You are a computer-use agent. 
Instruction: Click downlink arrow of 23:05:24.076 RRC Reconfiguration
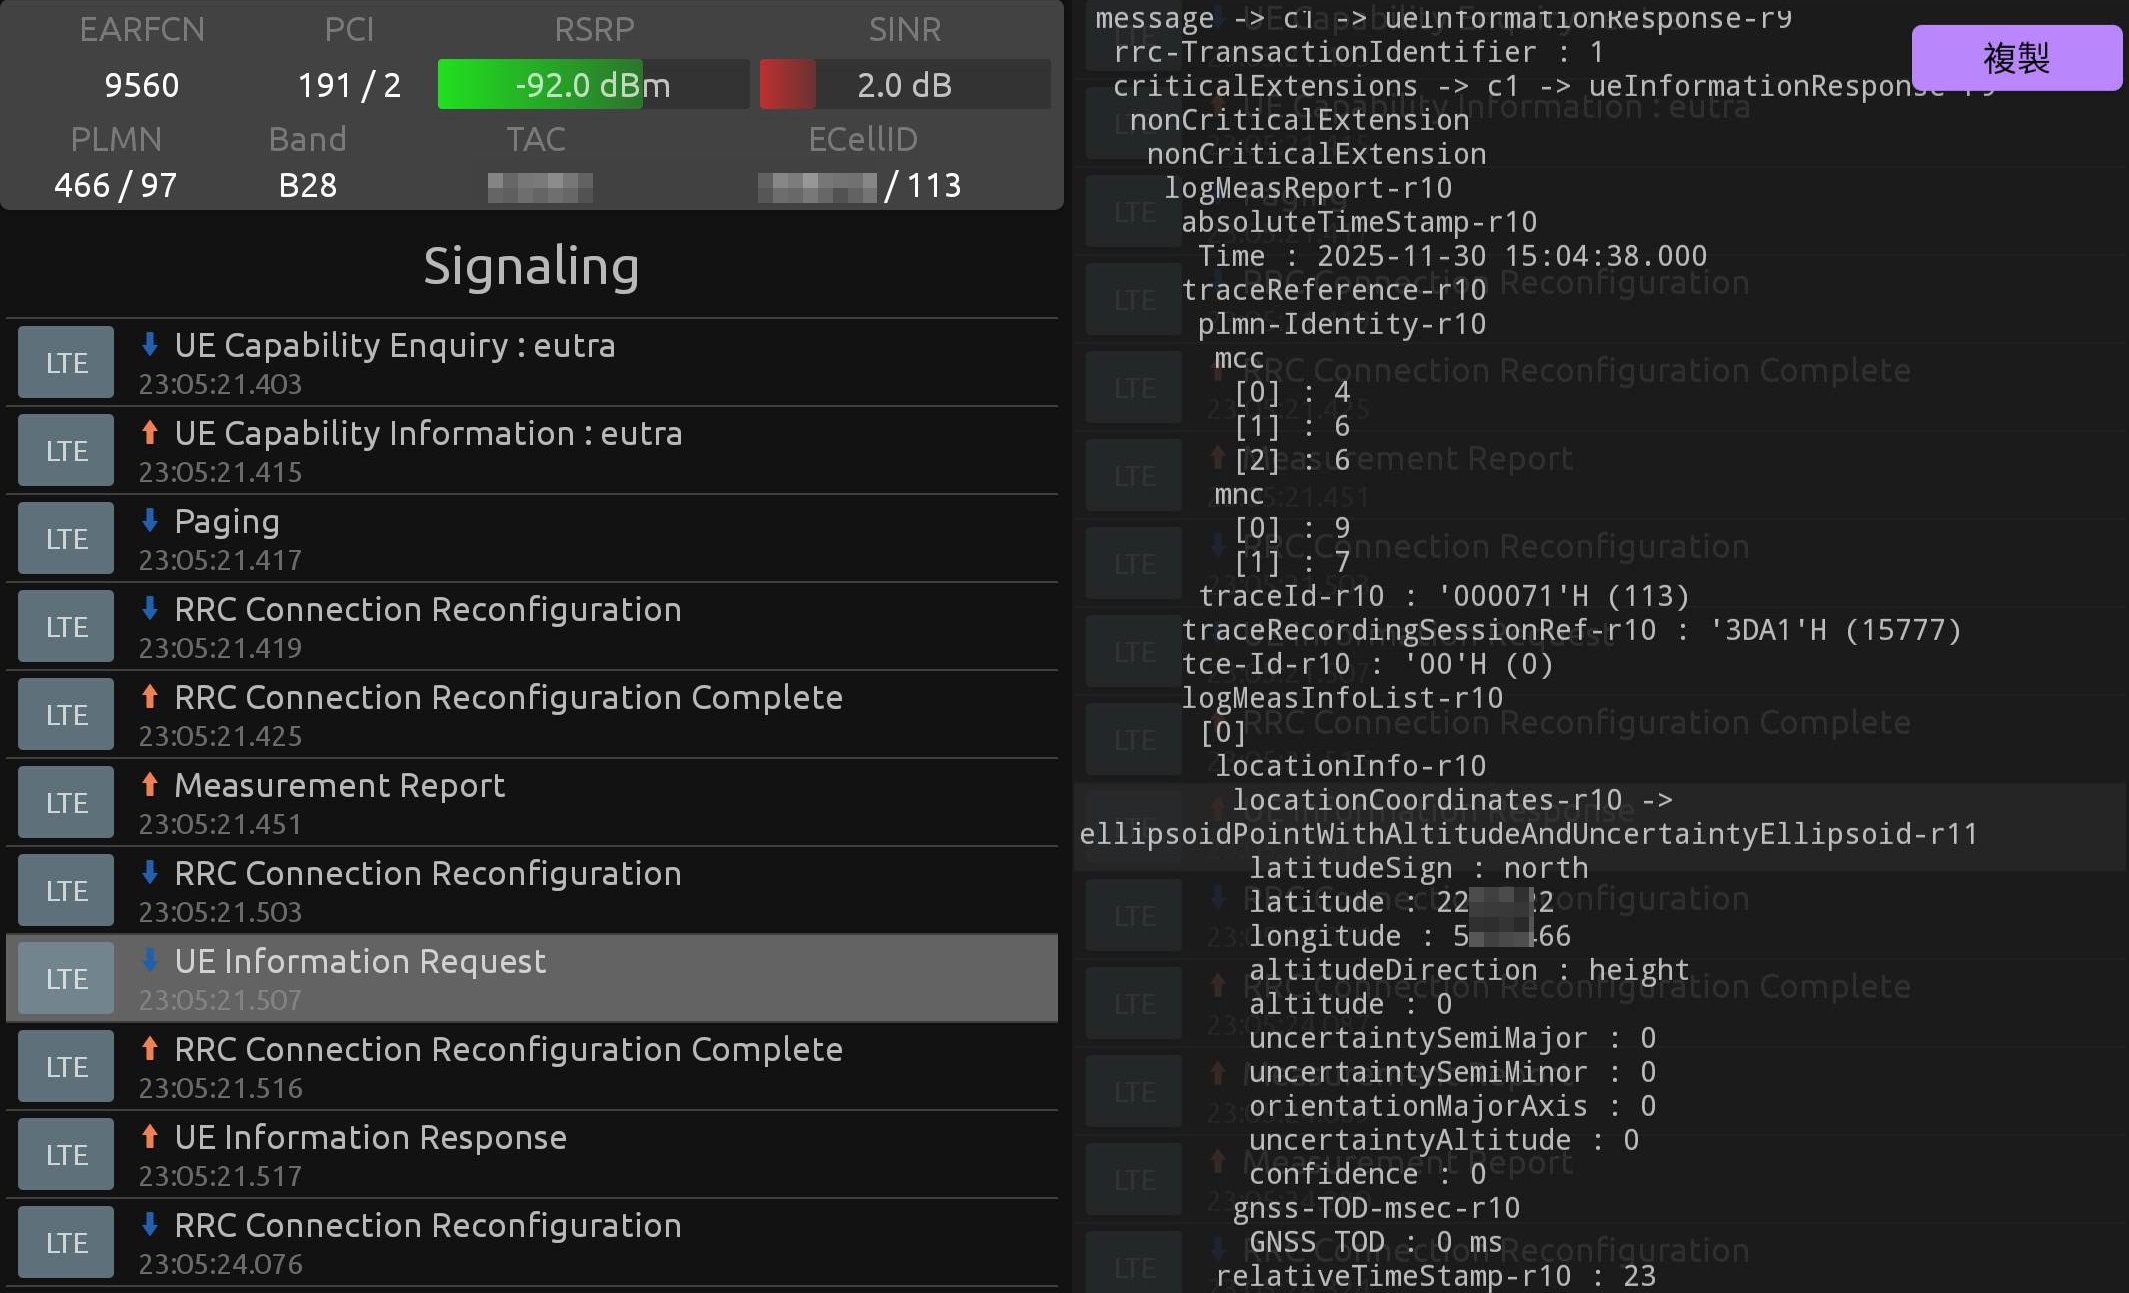click(150, 1224)
